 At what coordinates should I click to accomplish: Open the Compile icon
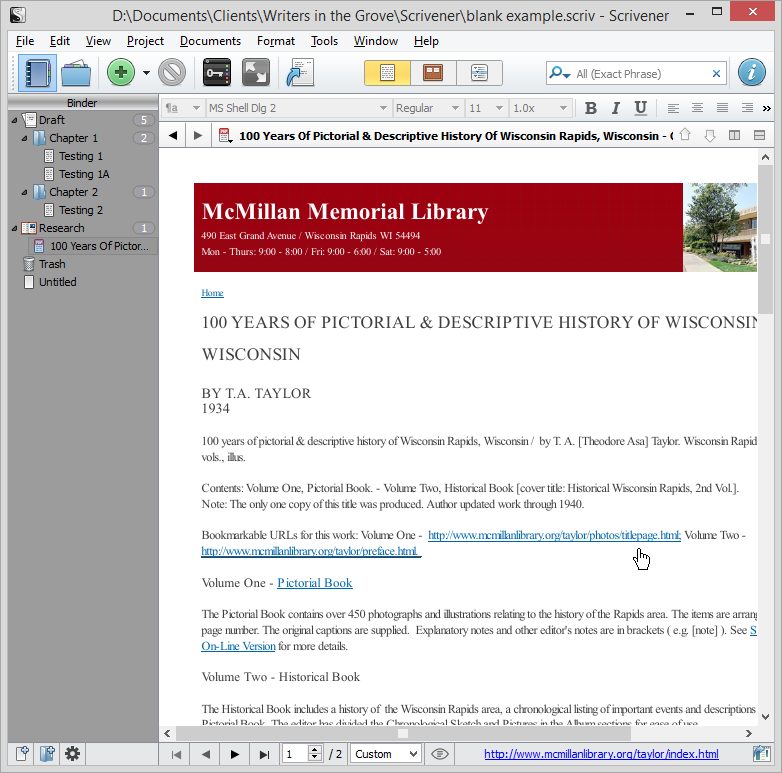(x=300, y=73)
